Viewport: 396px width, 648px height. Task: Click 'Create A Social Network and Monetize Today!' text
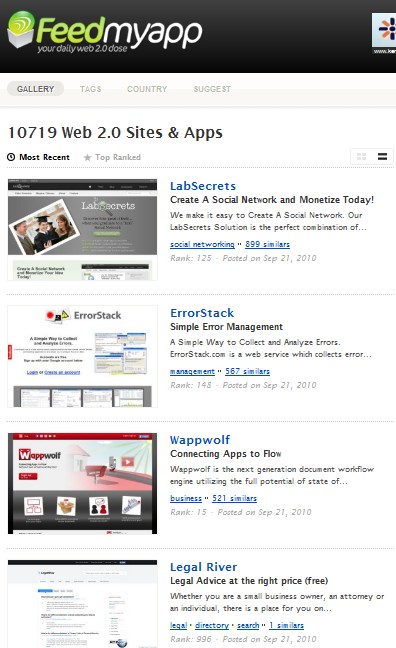272,200
